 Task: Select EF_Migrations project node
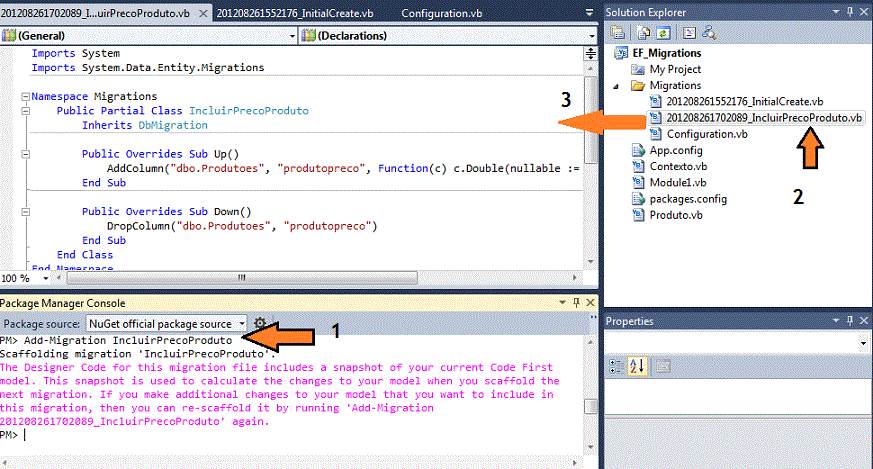pos(667,53)
